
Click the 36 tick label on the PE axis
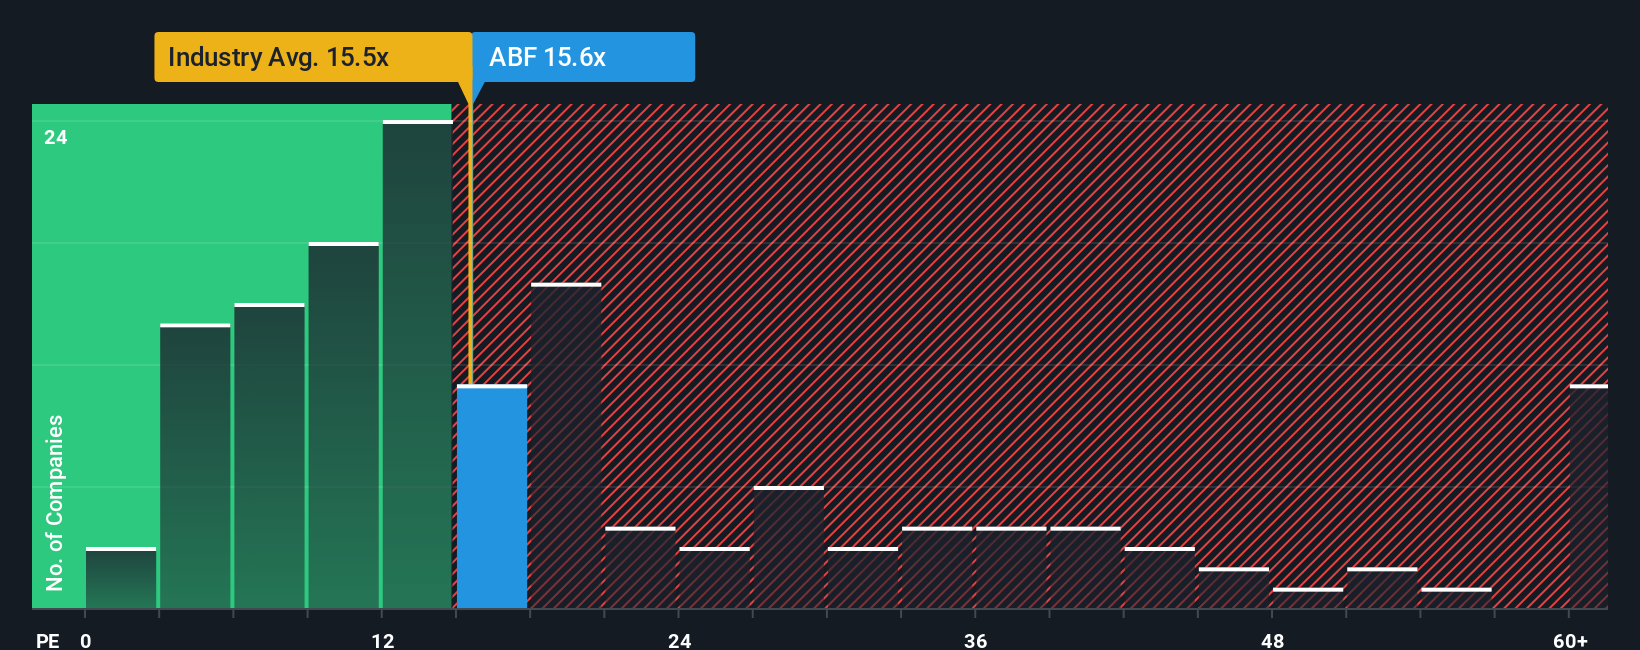[975, 640]
